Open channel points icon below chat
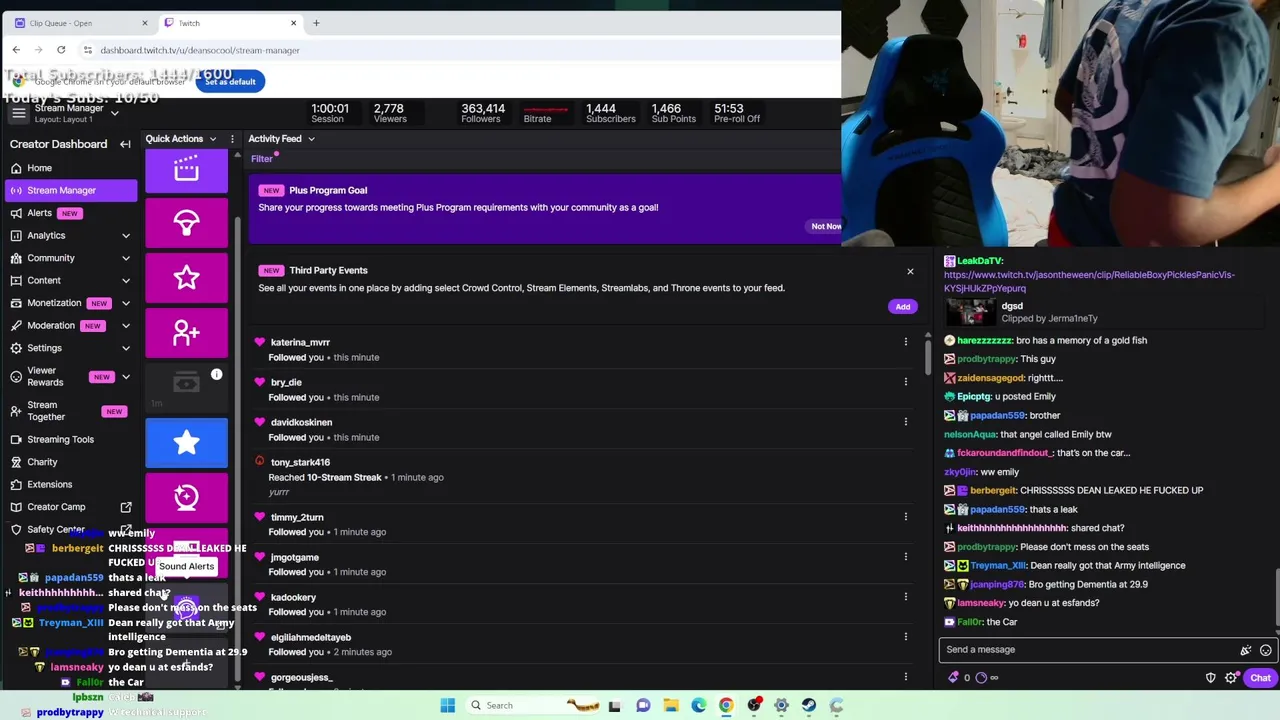Screen dimensions: 1280x720 (x=981, y=678)
